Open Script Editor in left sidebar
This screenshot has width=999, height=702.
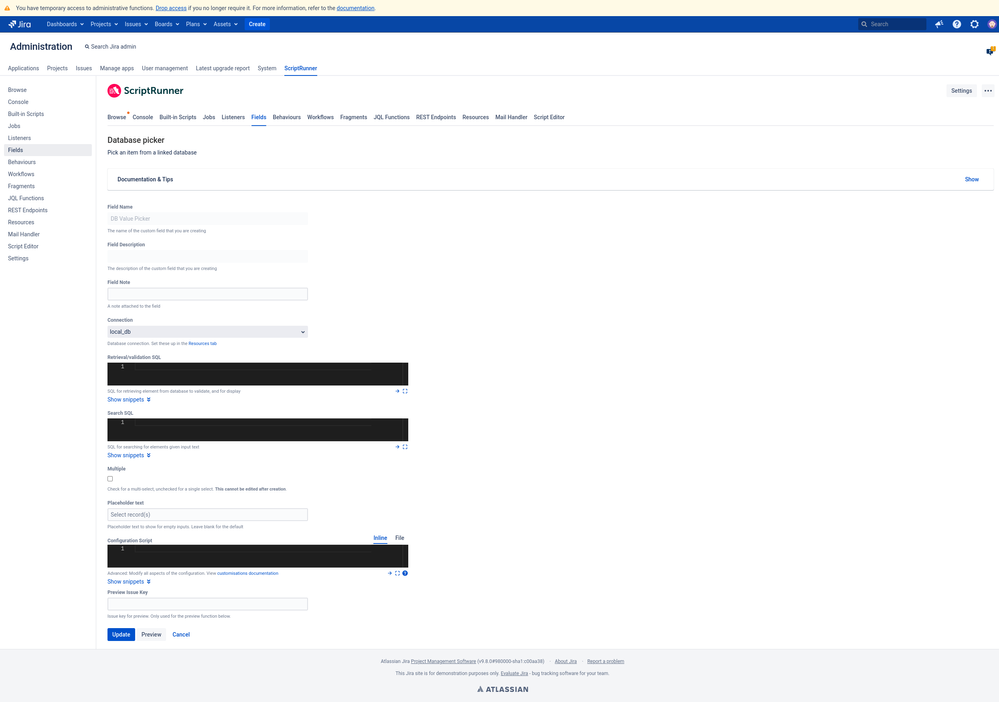pos(24,247)
